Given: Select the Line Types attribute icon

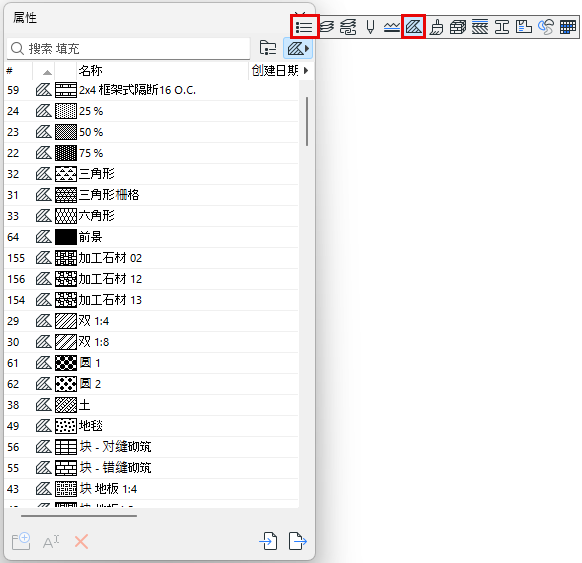Looking at the screenshot, I should (392, 27).
